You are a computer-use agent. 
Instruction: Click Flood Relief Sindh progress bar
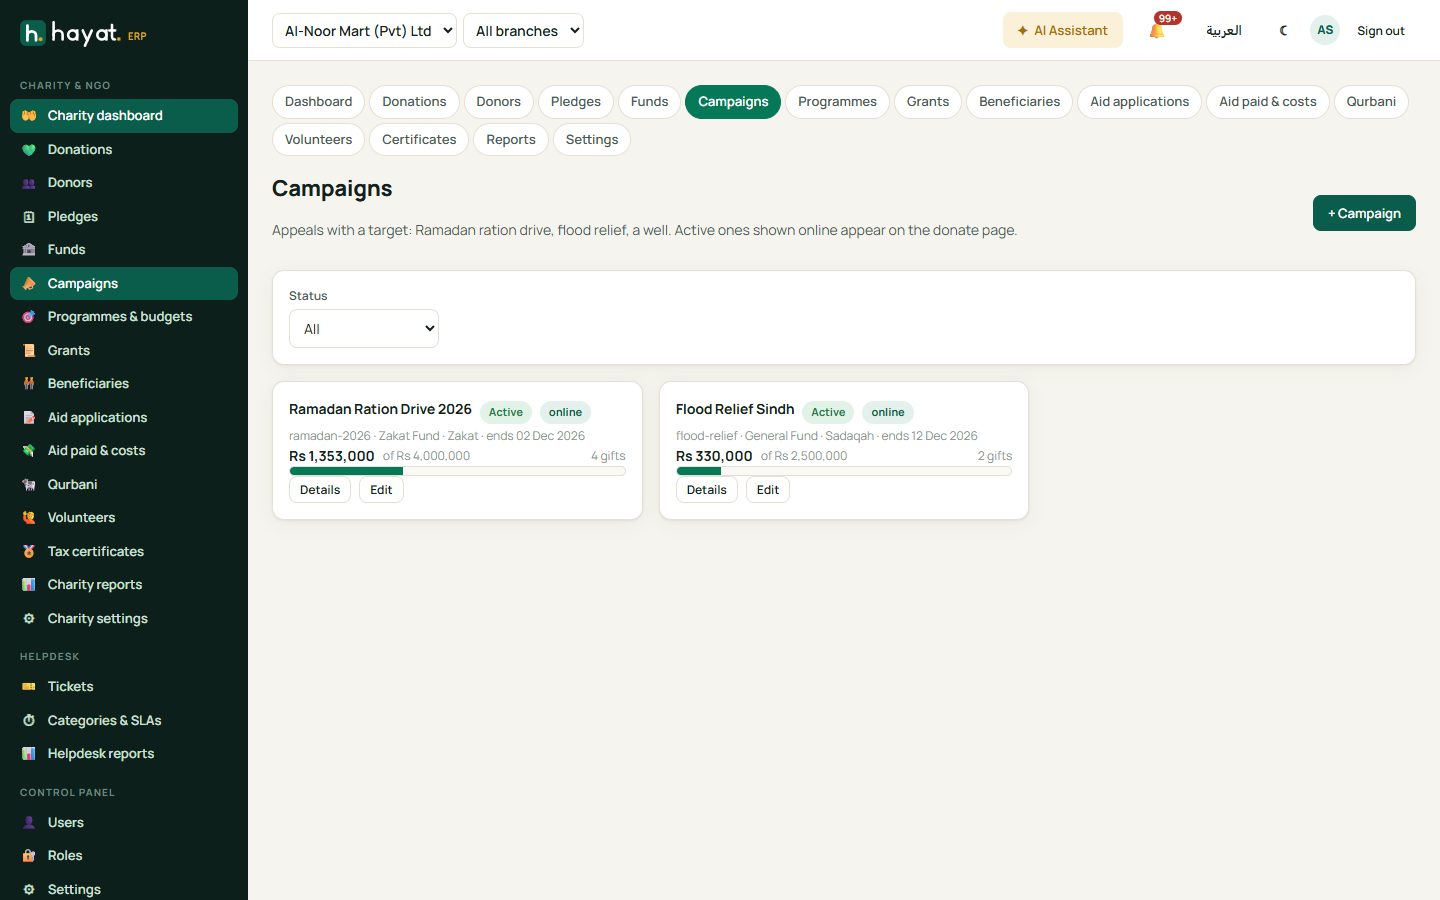coord(844,471)
